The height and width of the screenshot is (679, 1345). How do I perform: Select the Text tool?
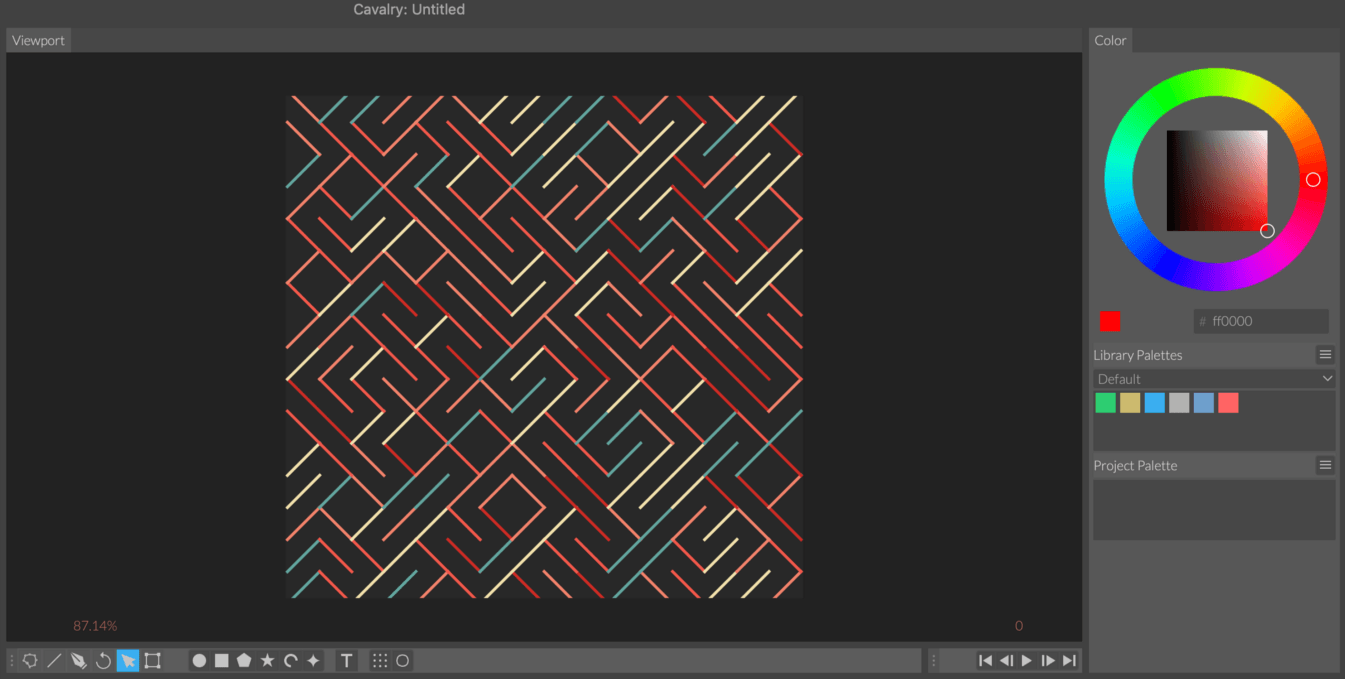pos(346,660)
